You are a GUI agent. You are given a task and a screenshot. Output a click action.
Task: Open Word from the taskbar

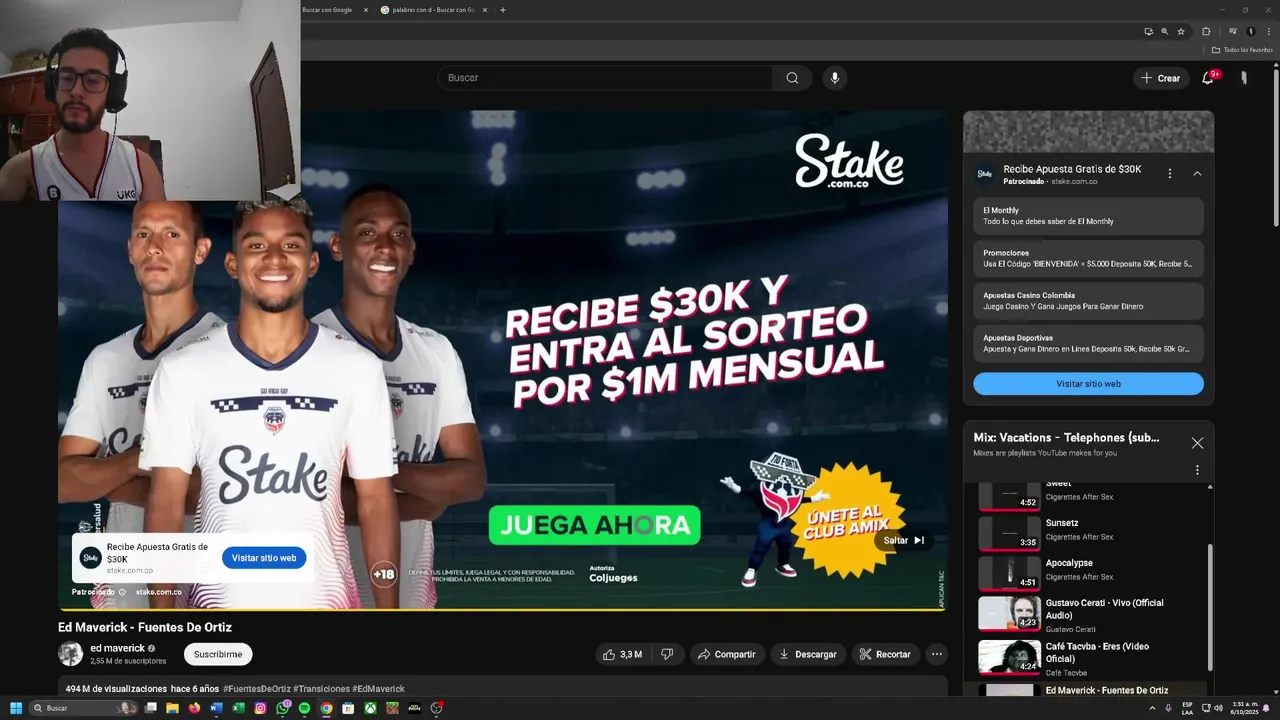pos(216,708)
